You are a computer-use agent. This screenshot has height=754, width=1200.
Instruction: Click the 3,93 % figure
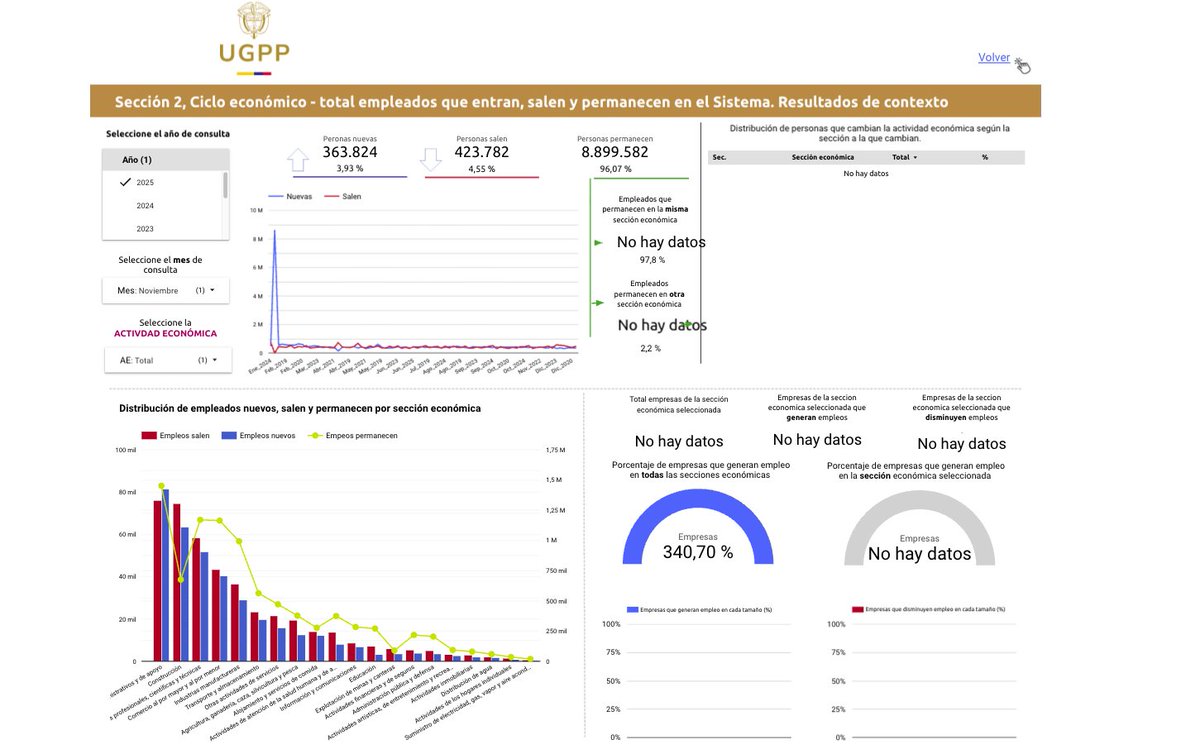(350, 169)
